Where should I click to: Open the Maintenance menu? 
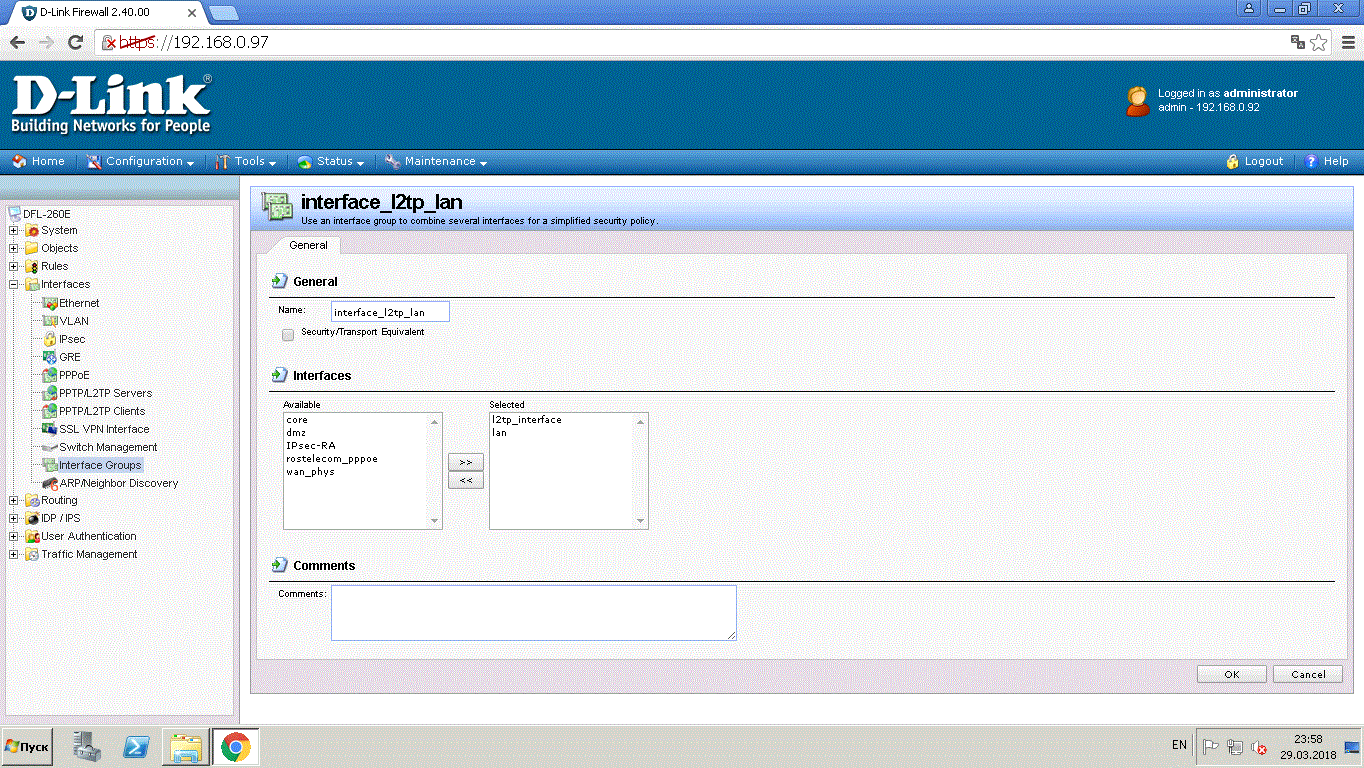click(x=439, y=161)
